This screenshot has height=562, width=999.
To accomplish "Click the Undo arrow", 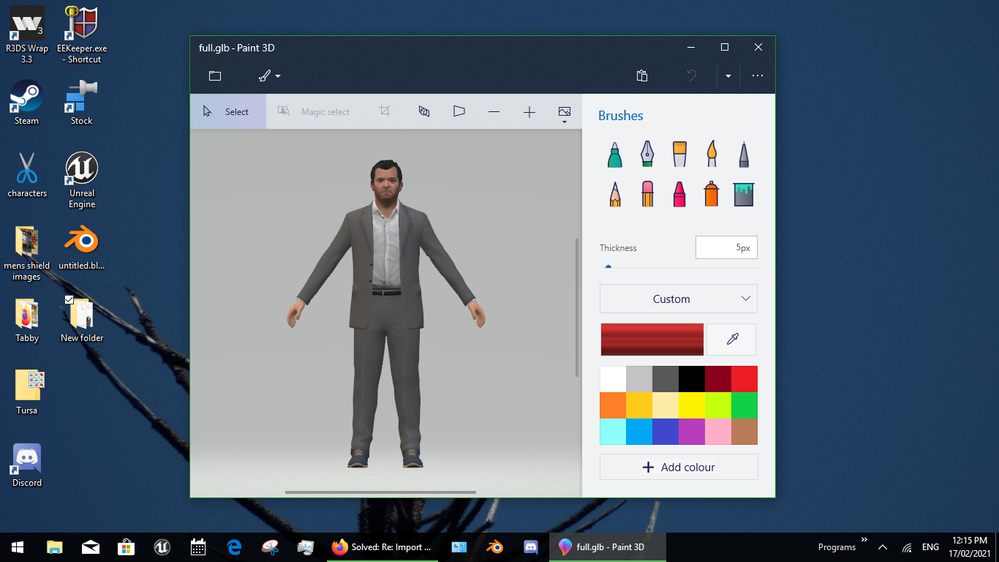I will point(692,76).
